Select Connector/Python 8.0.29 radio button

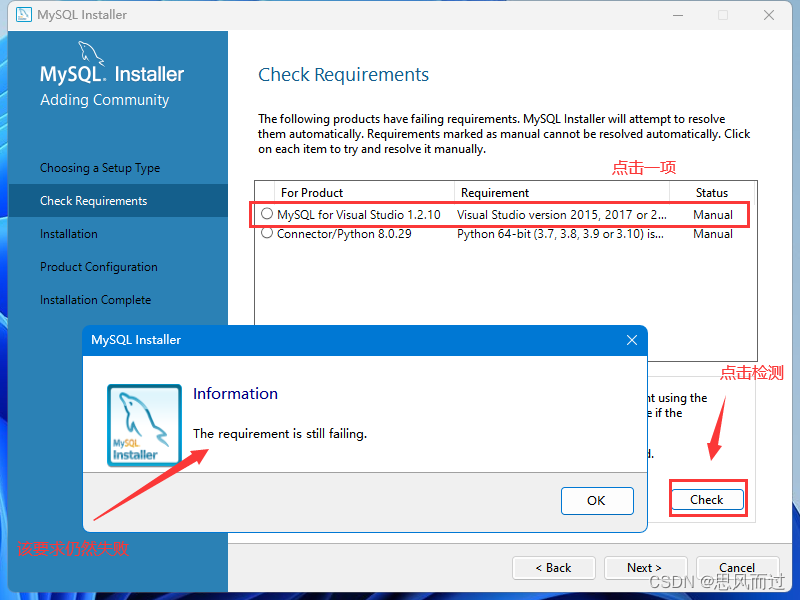click(267, 233)
